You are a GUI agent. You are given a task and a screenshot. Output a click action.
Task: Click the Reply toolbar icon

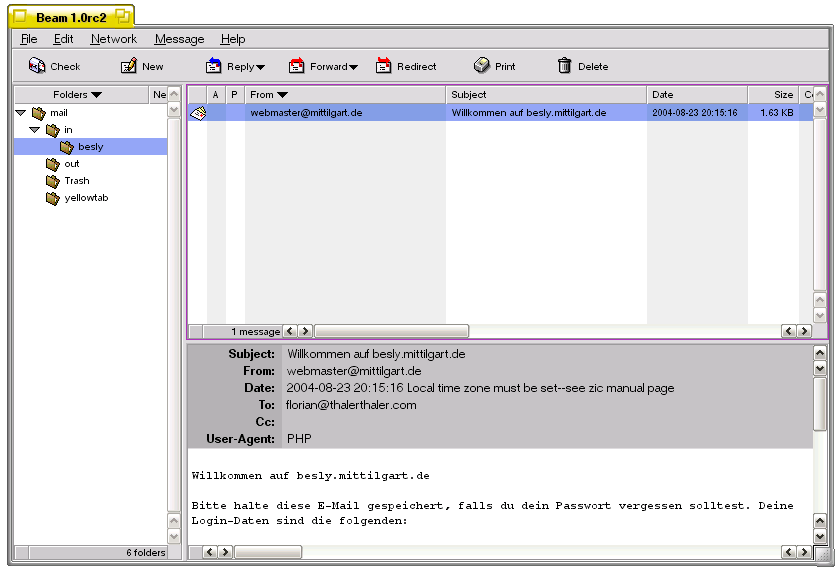pyautogui.click(x=214, y=66)
